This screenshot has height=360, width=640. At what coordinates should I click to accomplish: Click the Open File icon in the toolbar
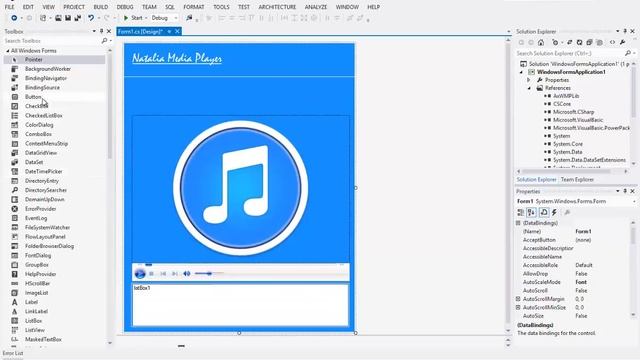click(58, 18)
